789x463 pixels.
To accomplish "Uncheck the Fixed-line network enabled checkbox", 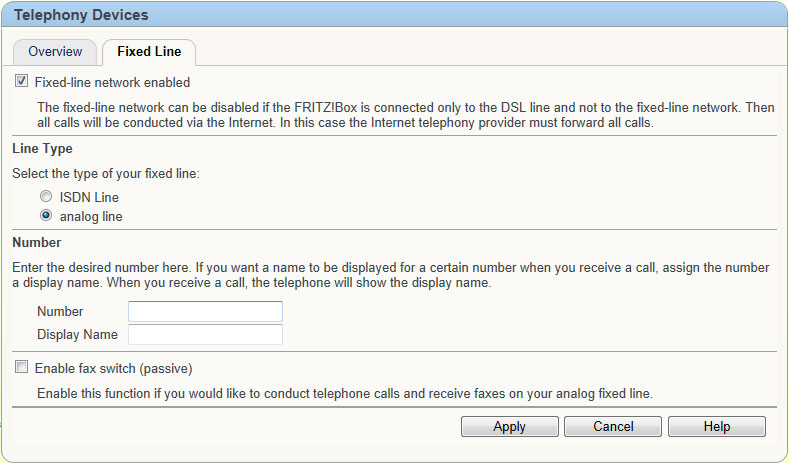I will point(21,81).
